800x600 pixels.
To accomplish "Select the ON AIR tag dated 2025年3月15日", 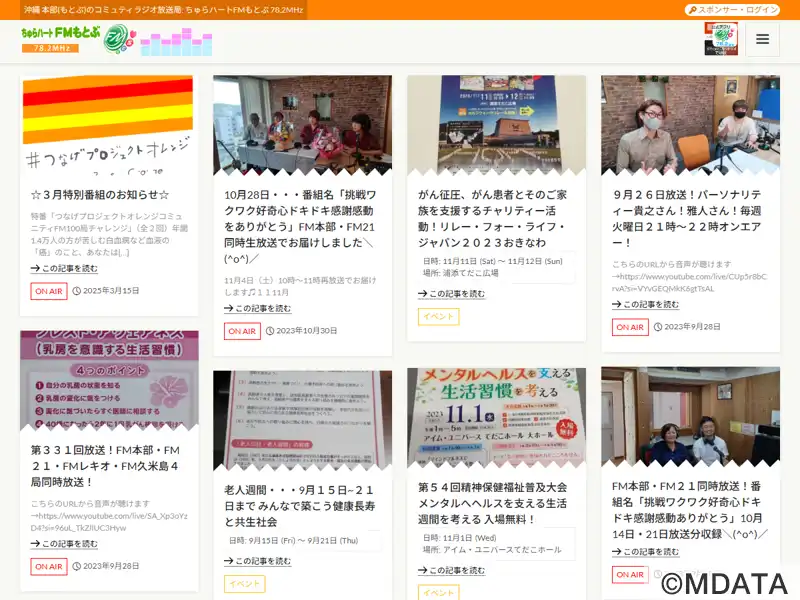I will tap(49, 291).
